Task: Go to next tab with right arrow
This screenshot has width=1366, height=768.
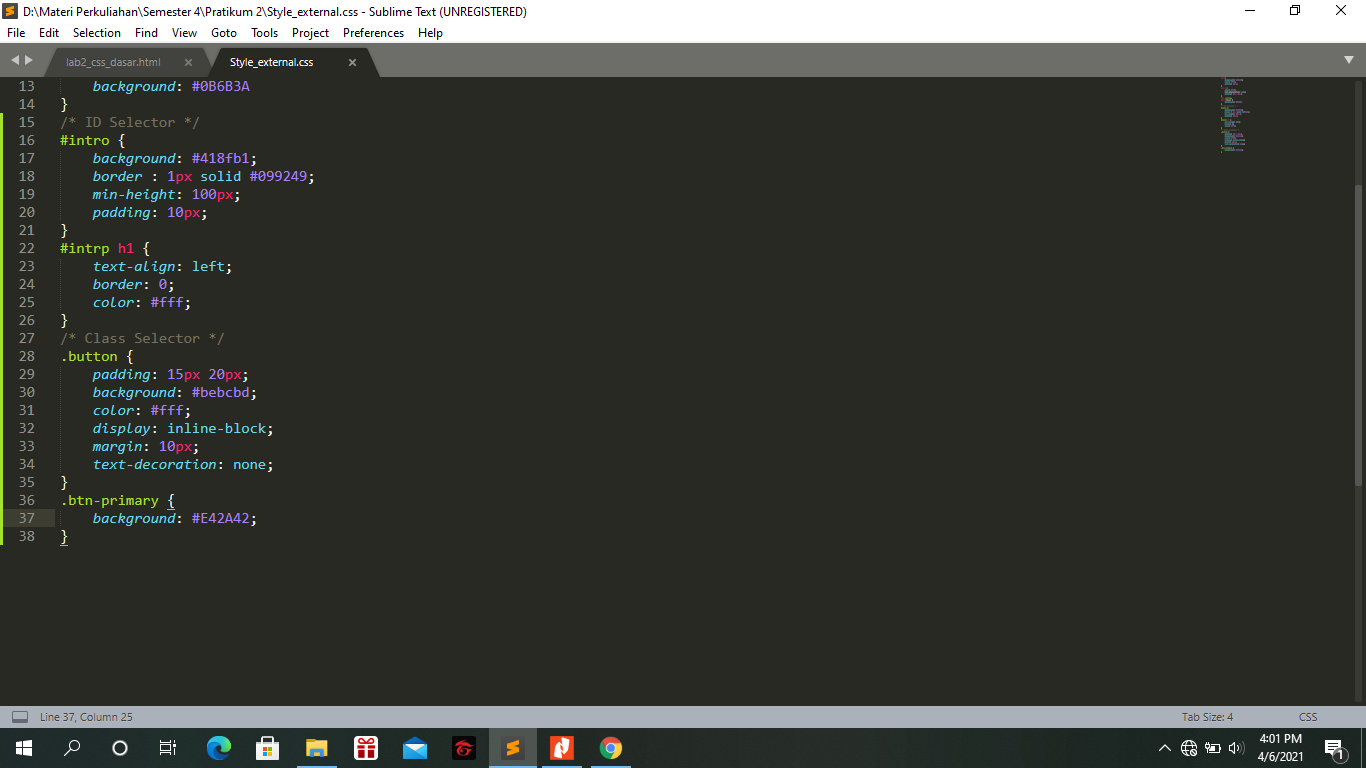Action: point(29,61)
